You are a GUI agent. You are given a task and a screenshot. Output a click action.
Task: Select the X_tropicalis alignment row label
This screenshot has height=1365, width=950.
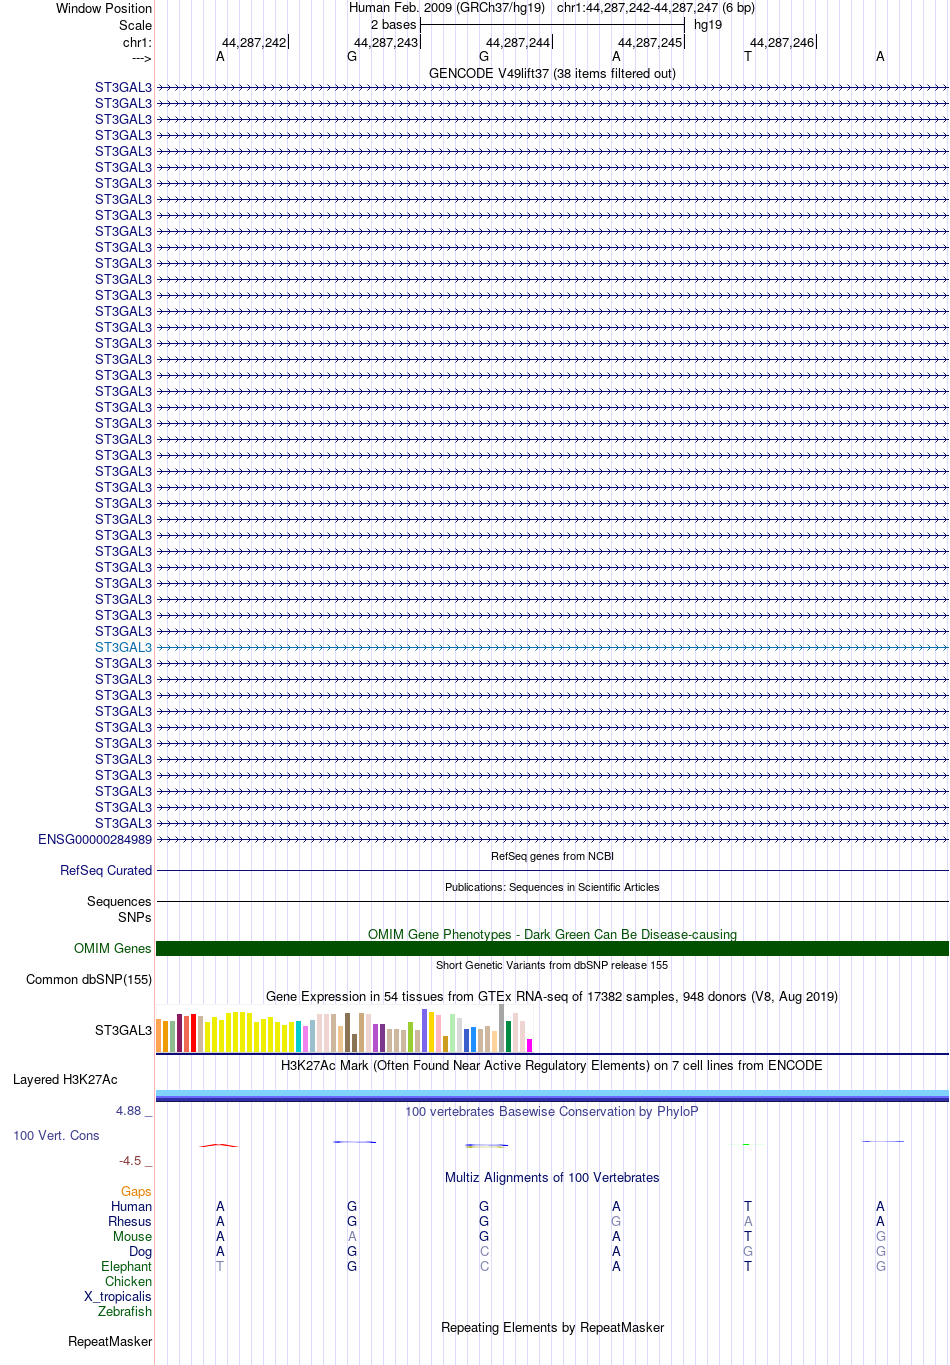tap(118, 1296)
